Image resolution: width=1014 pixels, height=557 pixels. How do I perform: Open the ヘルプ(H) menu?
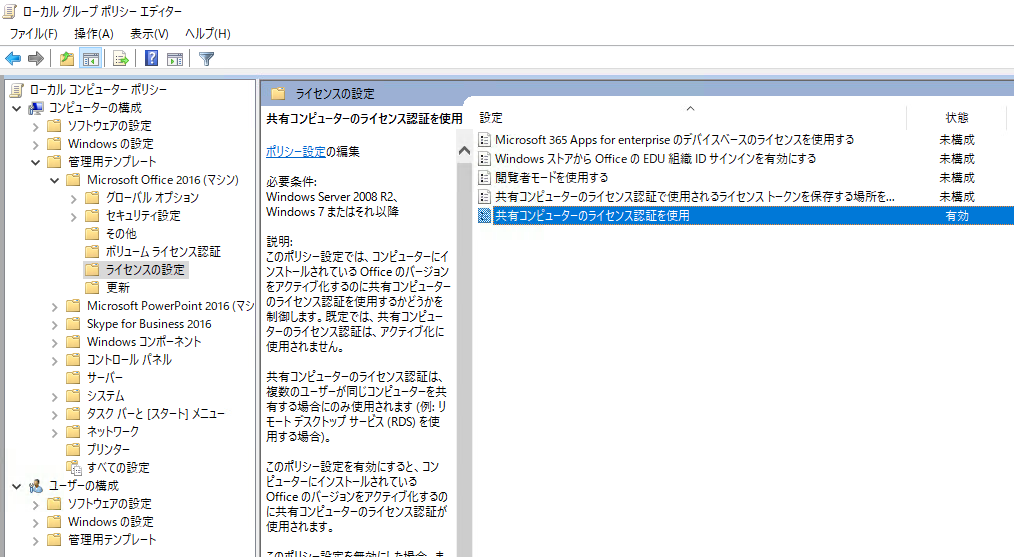(208, 34)
